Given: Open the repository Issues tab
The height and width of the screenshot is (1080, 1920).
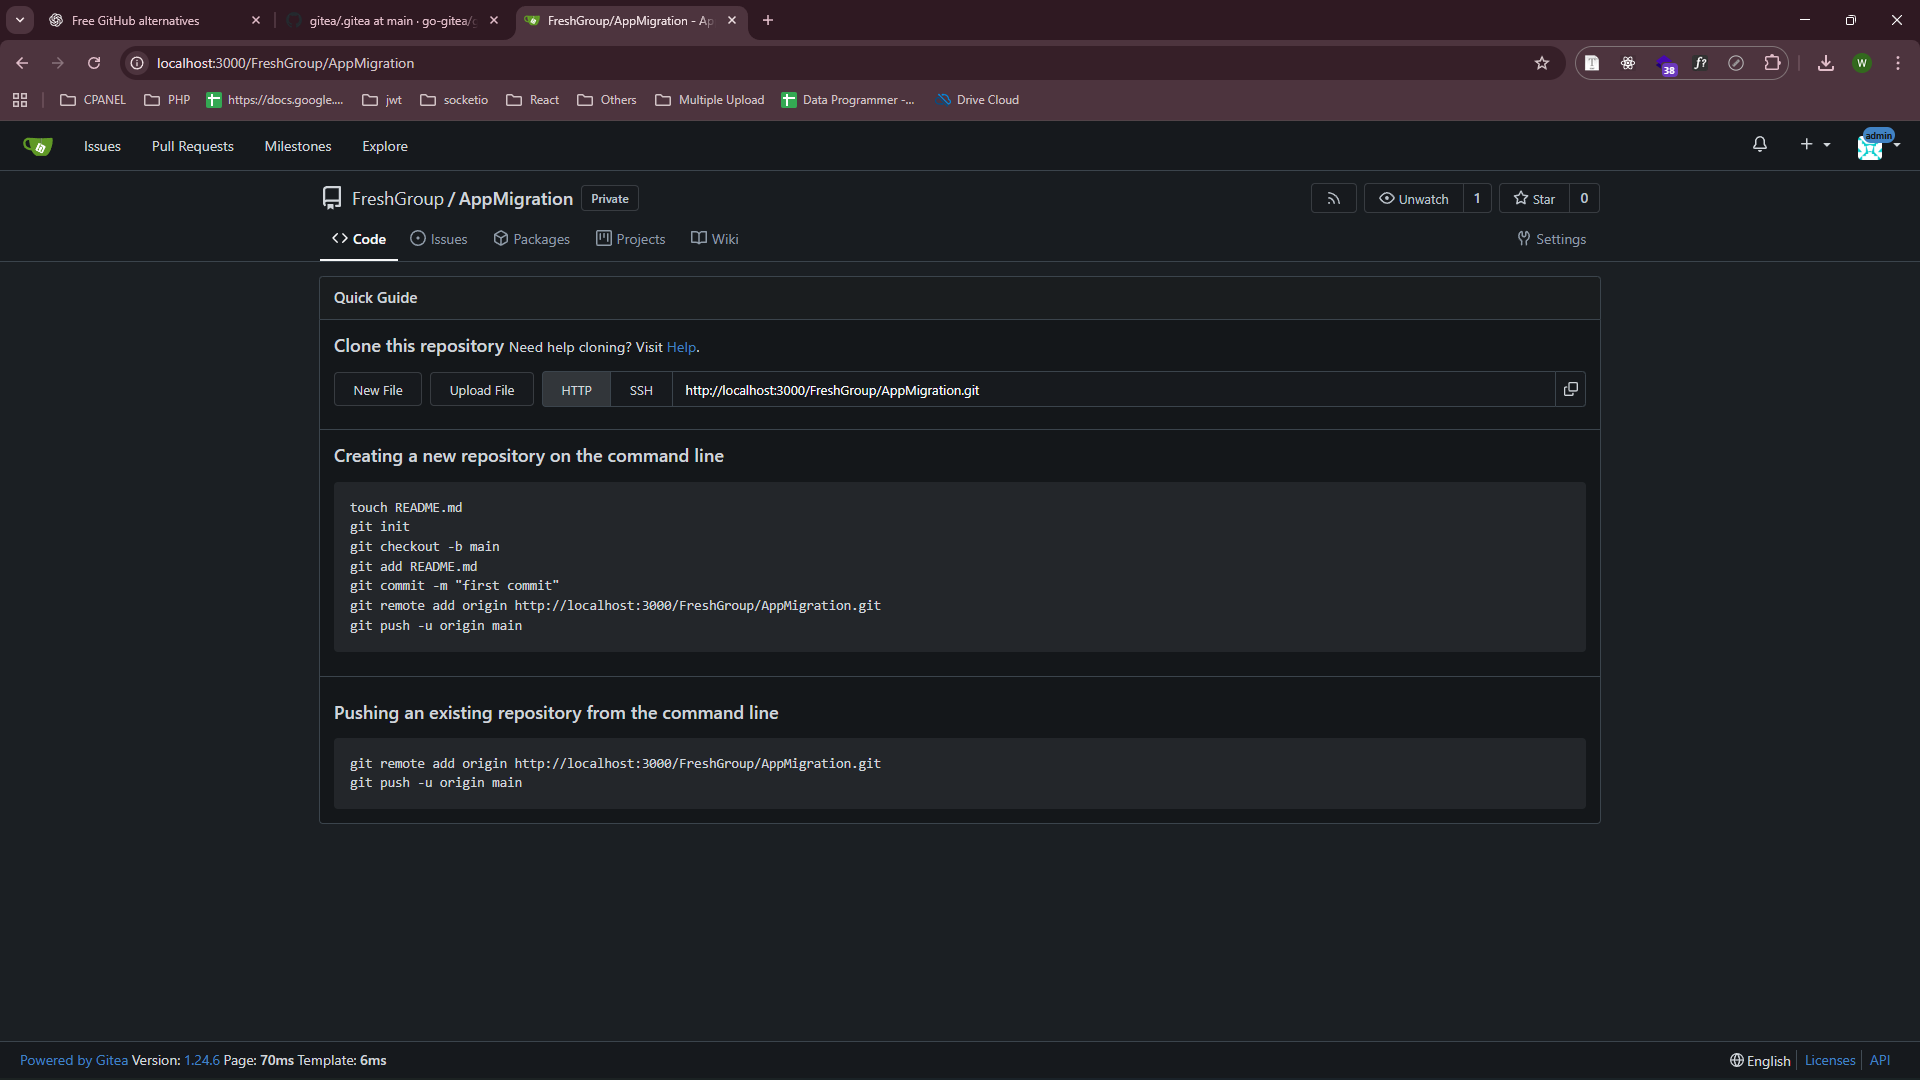Looking at the screenshot, I should [x=438, y=239].
